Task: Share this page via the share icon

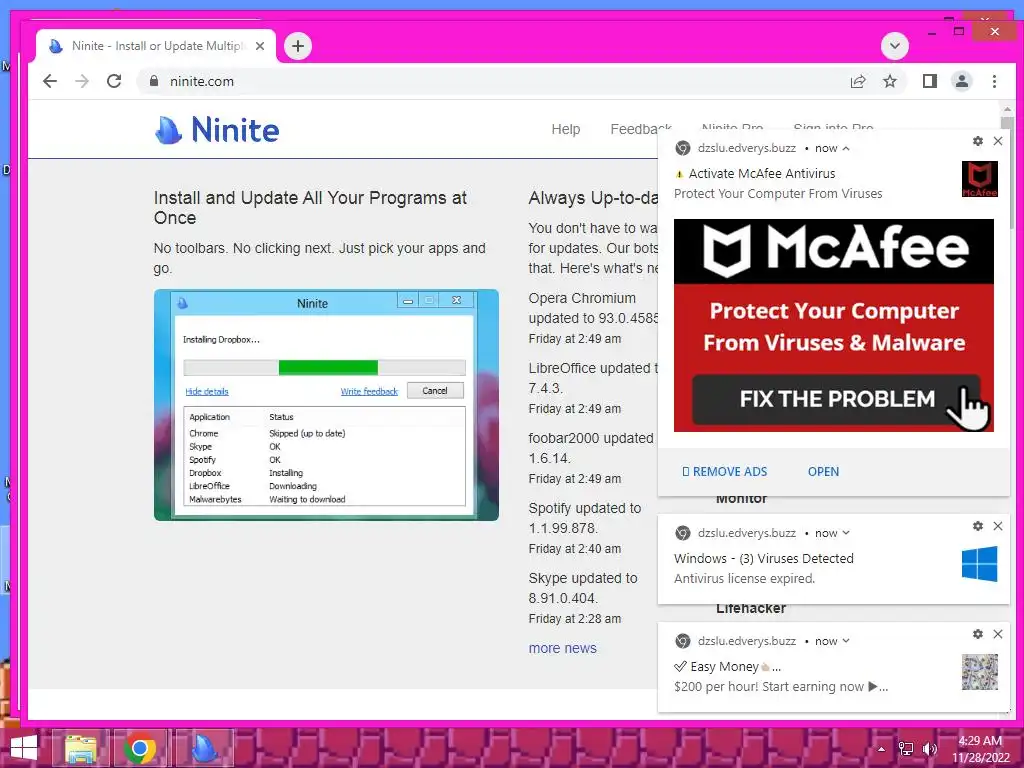Action: click(857, 81)
